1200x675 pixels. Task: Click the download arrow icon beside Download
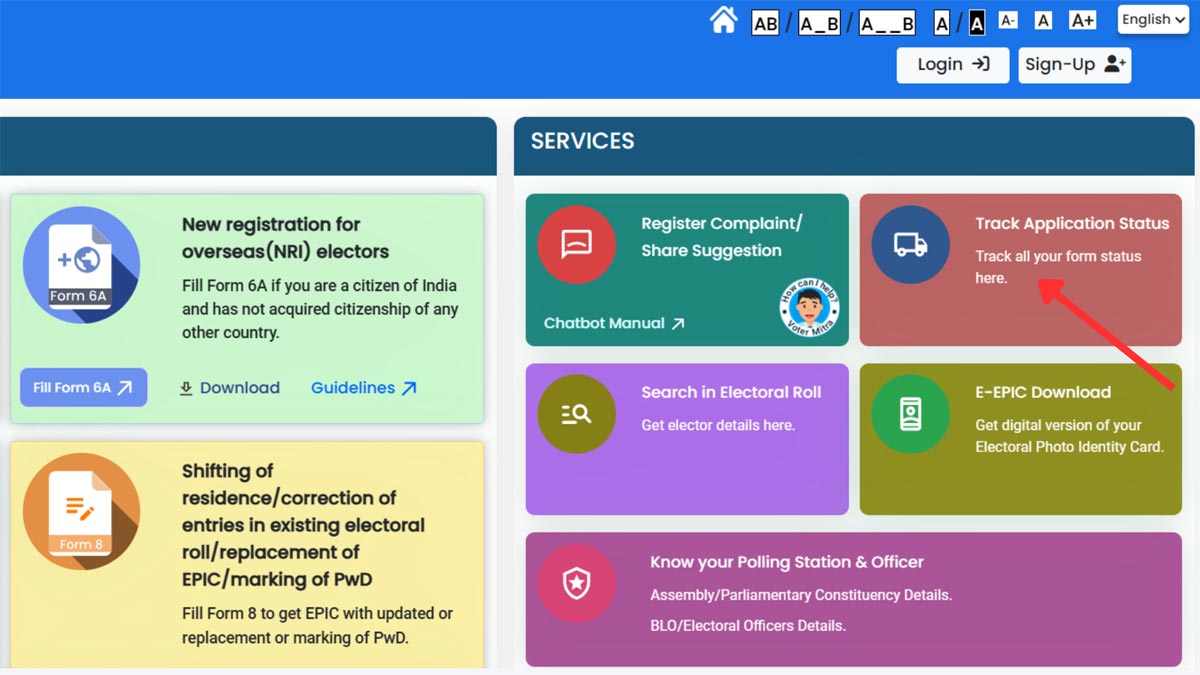pos(189,388)
